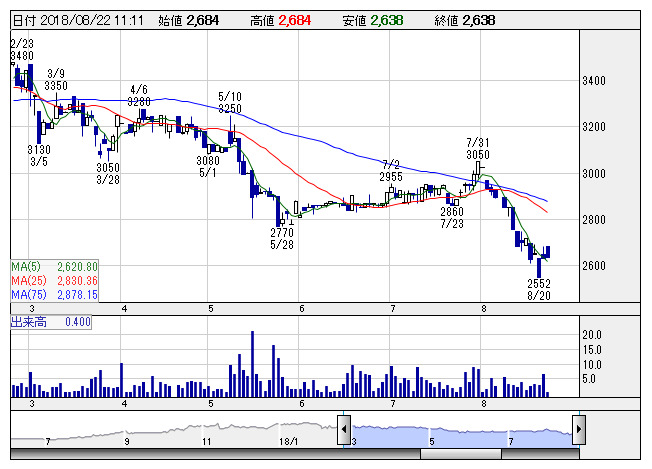Click the 10.0 volume axis label
This screenshot has width=652, height=469.
(592, 365)
